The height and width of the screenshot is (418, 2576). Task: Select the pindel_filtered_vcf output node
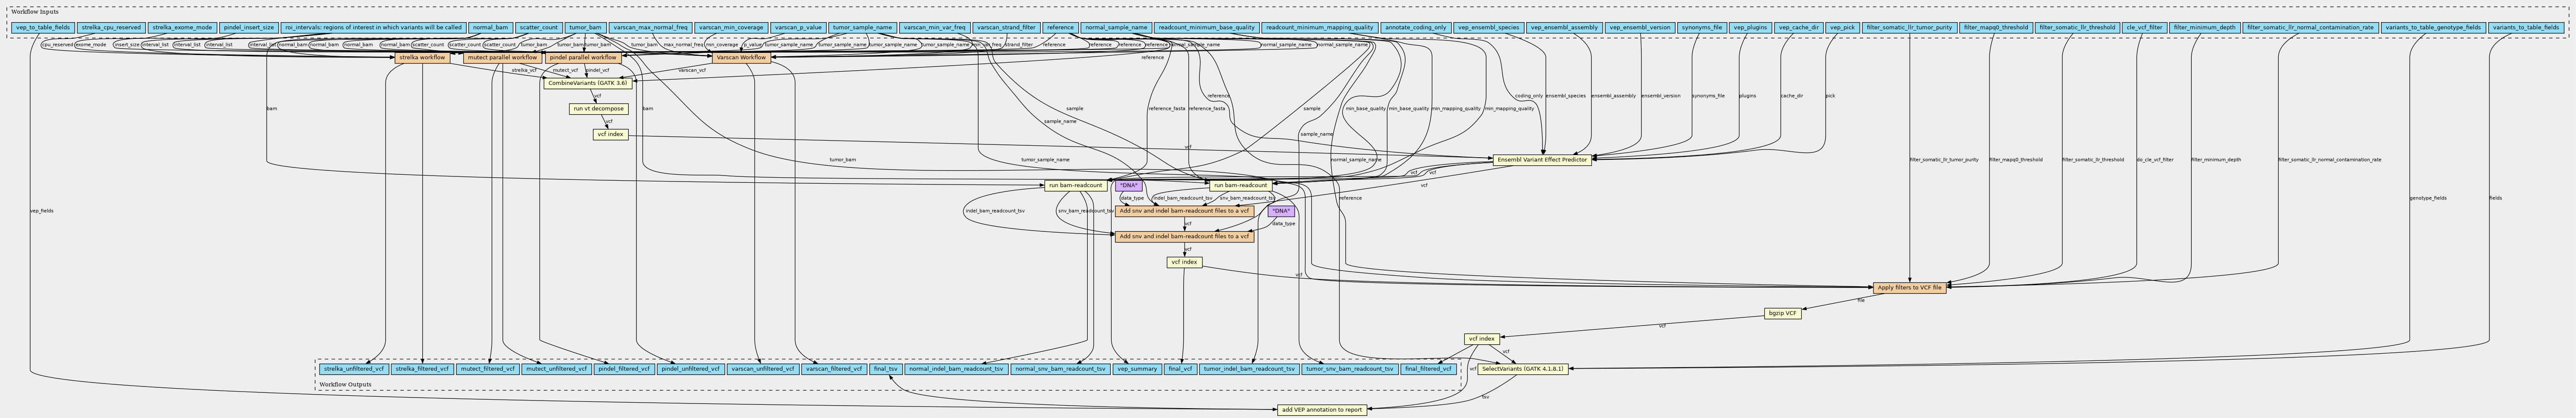pyautogui.click(x=624, y=369)
